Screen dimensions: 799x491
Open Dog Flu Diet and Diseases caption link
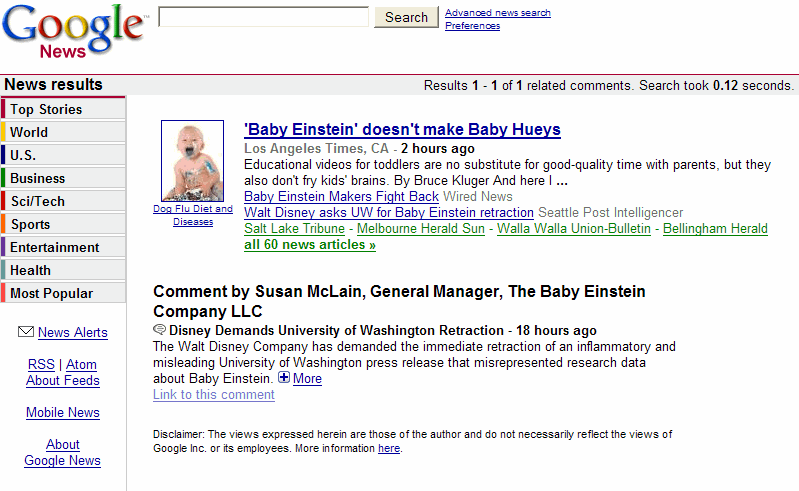click(x=193, y=215)
